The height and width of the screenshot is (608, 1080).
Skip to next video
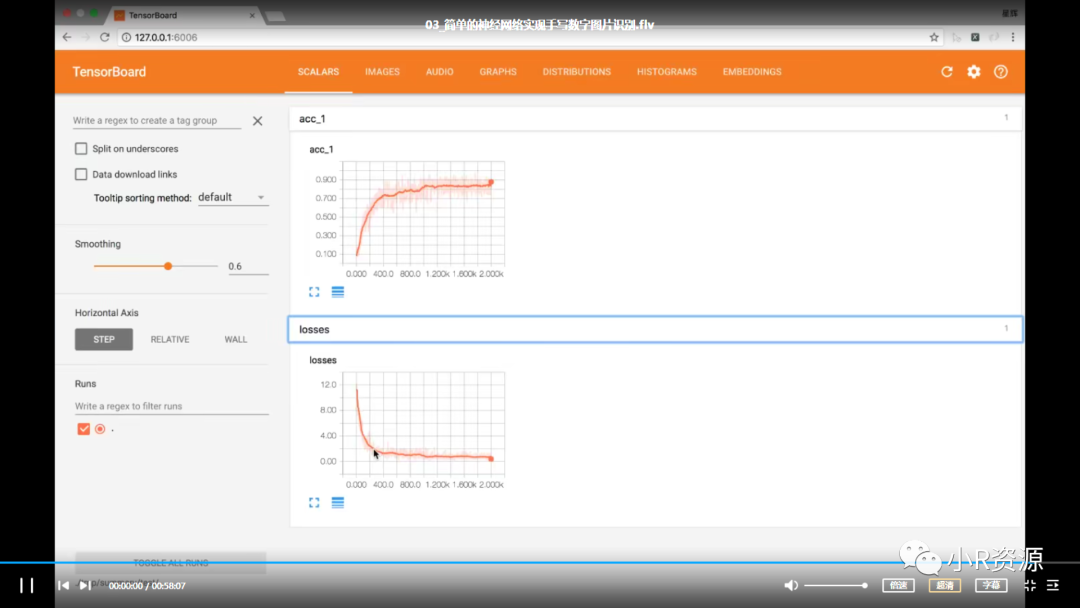click(x=85, y=585)
